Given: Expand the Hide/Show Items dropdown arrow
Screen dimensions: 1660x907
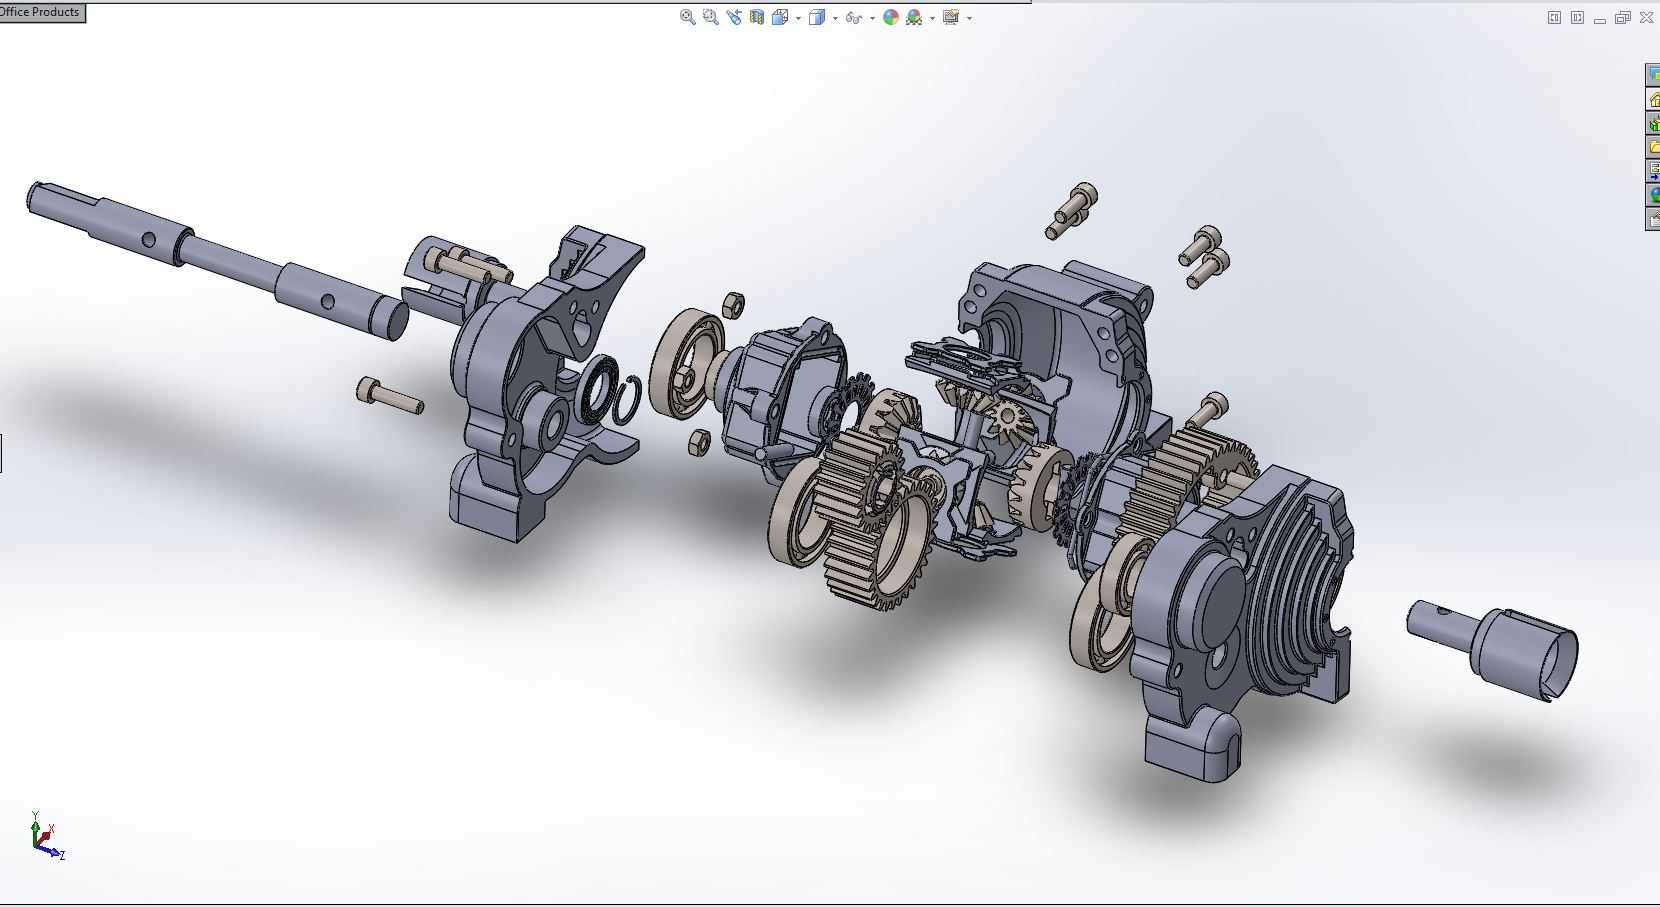Looking at the screenshot, I should tap(872, 18).
